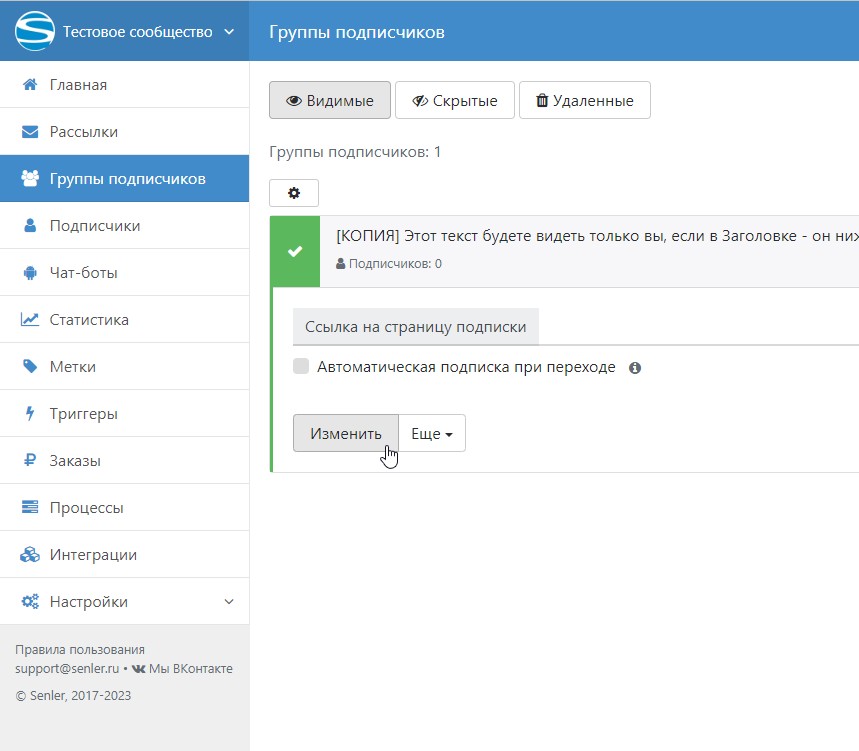Image resolution: width=859 pixels, height=751 pixels.
Task: Open the Еще dropdown menu
Action: [432, 434]
